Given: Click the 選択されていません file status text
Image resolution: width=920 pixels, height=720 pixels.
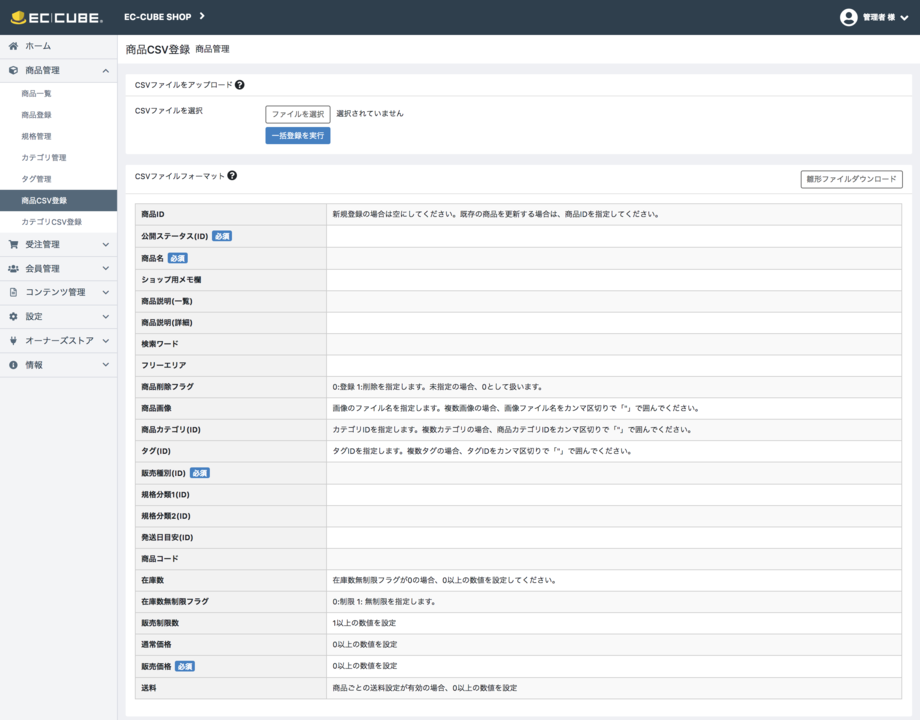Looking at the screenshot, I should 370,113.
